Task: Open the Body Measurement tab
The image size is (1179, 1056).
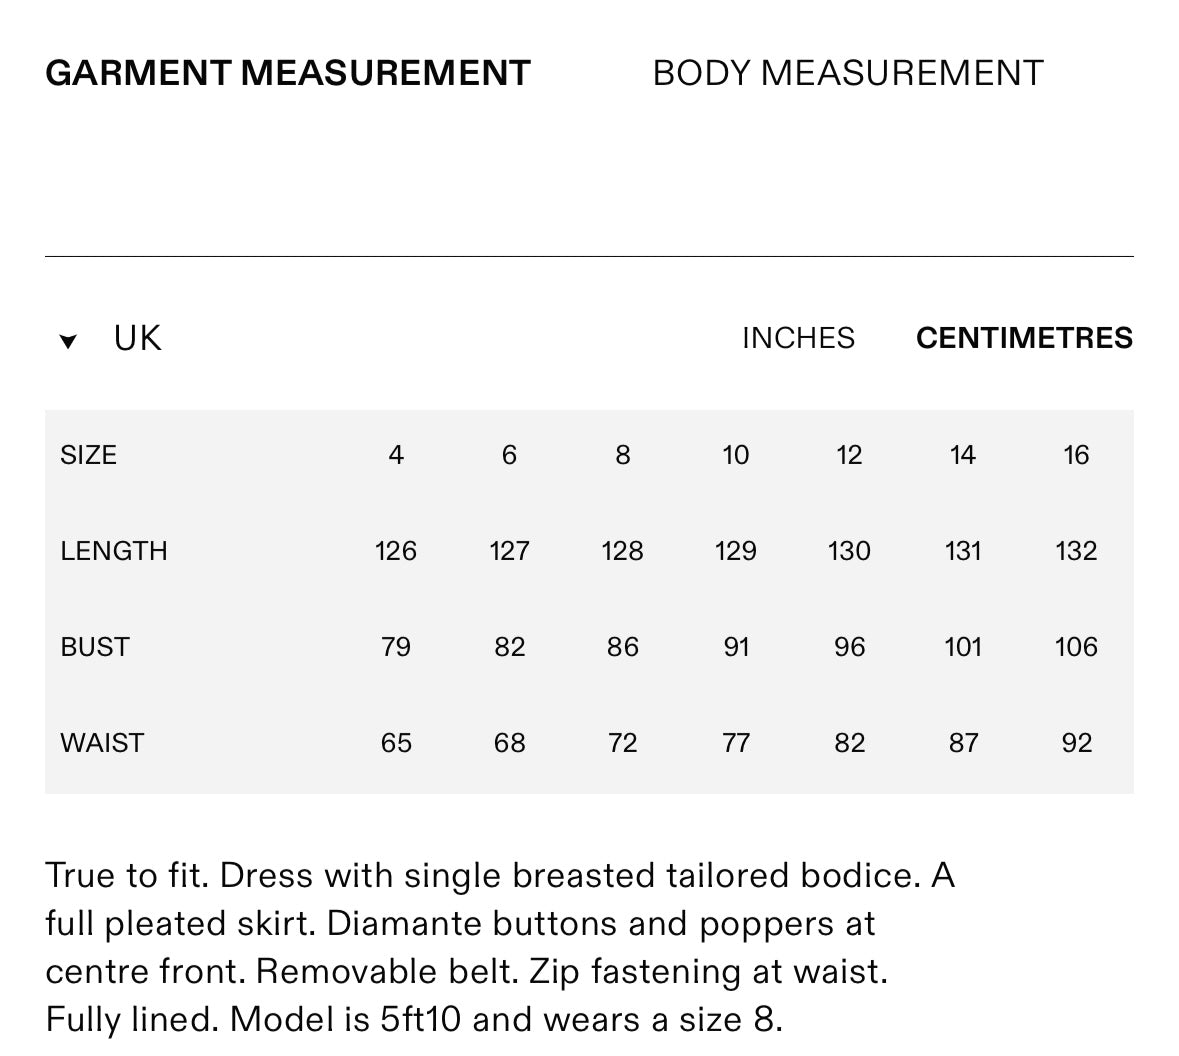Action: (847, 74)
